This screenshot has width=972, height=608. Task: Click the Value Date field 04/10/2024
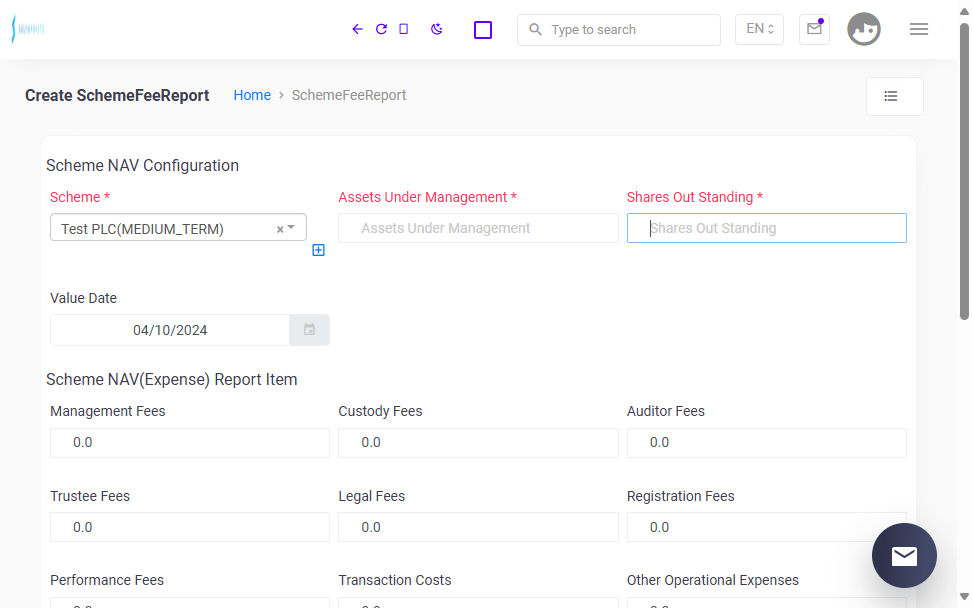click(x=170, y=330)
